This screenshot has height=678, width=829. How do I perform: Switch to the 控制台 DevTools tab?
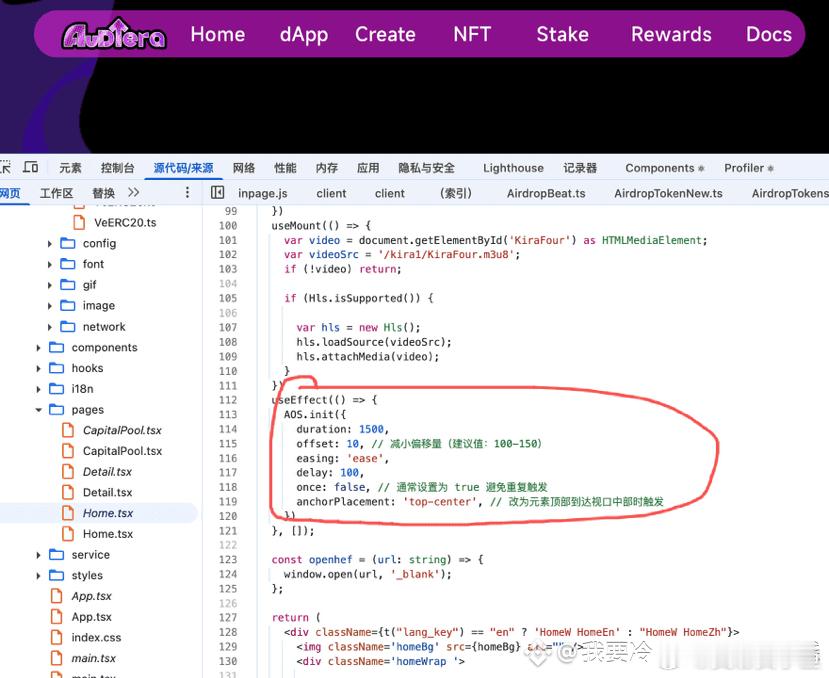pos(117,168)
